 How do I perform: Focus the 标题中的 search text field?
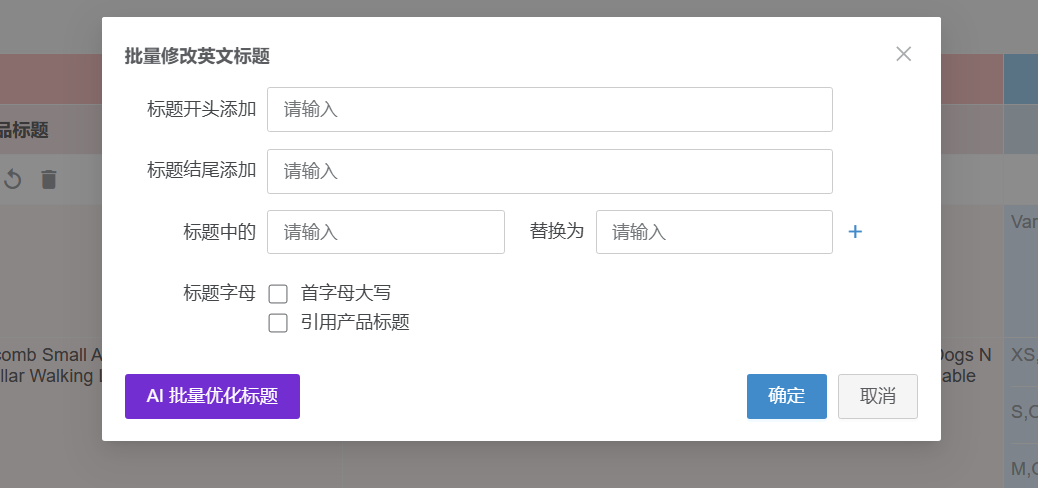(x=386, y=232)
